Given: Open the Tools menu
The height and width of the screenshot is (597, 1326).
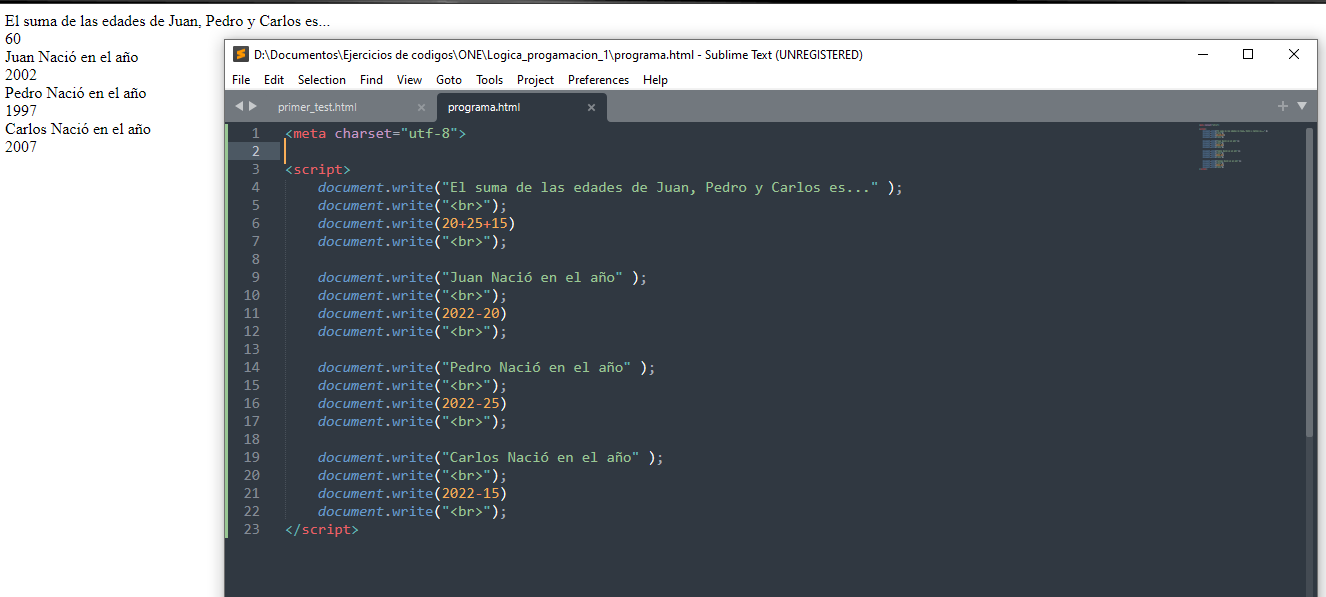Looking at the screenshot, I should click(x=490, y=80).
